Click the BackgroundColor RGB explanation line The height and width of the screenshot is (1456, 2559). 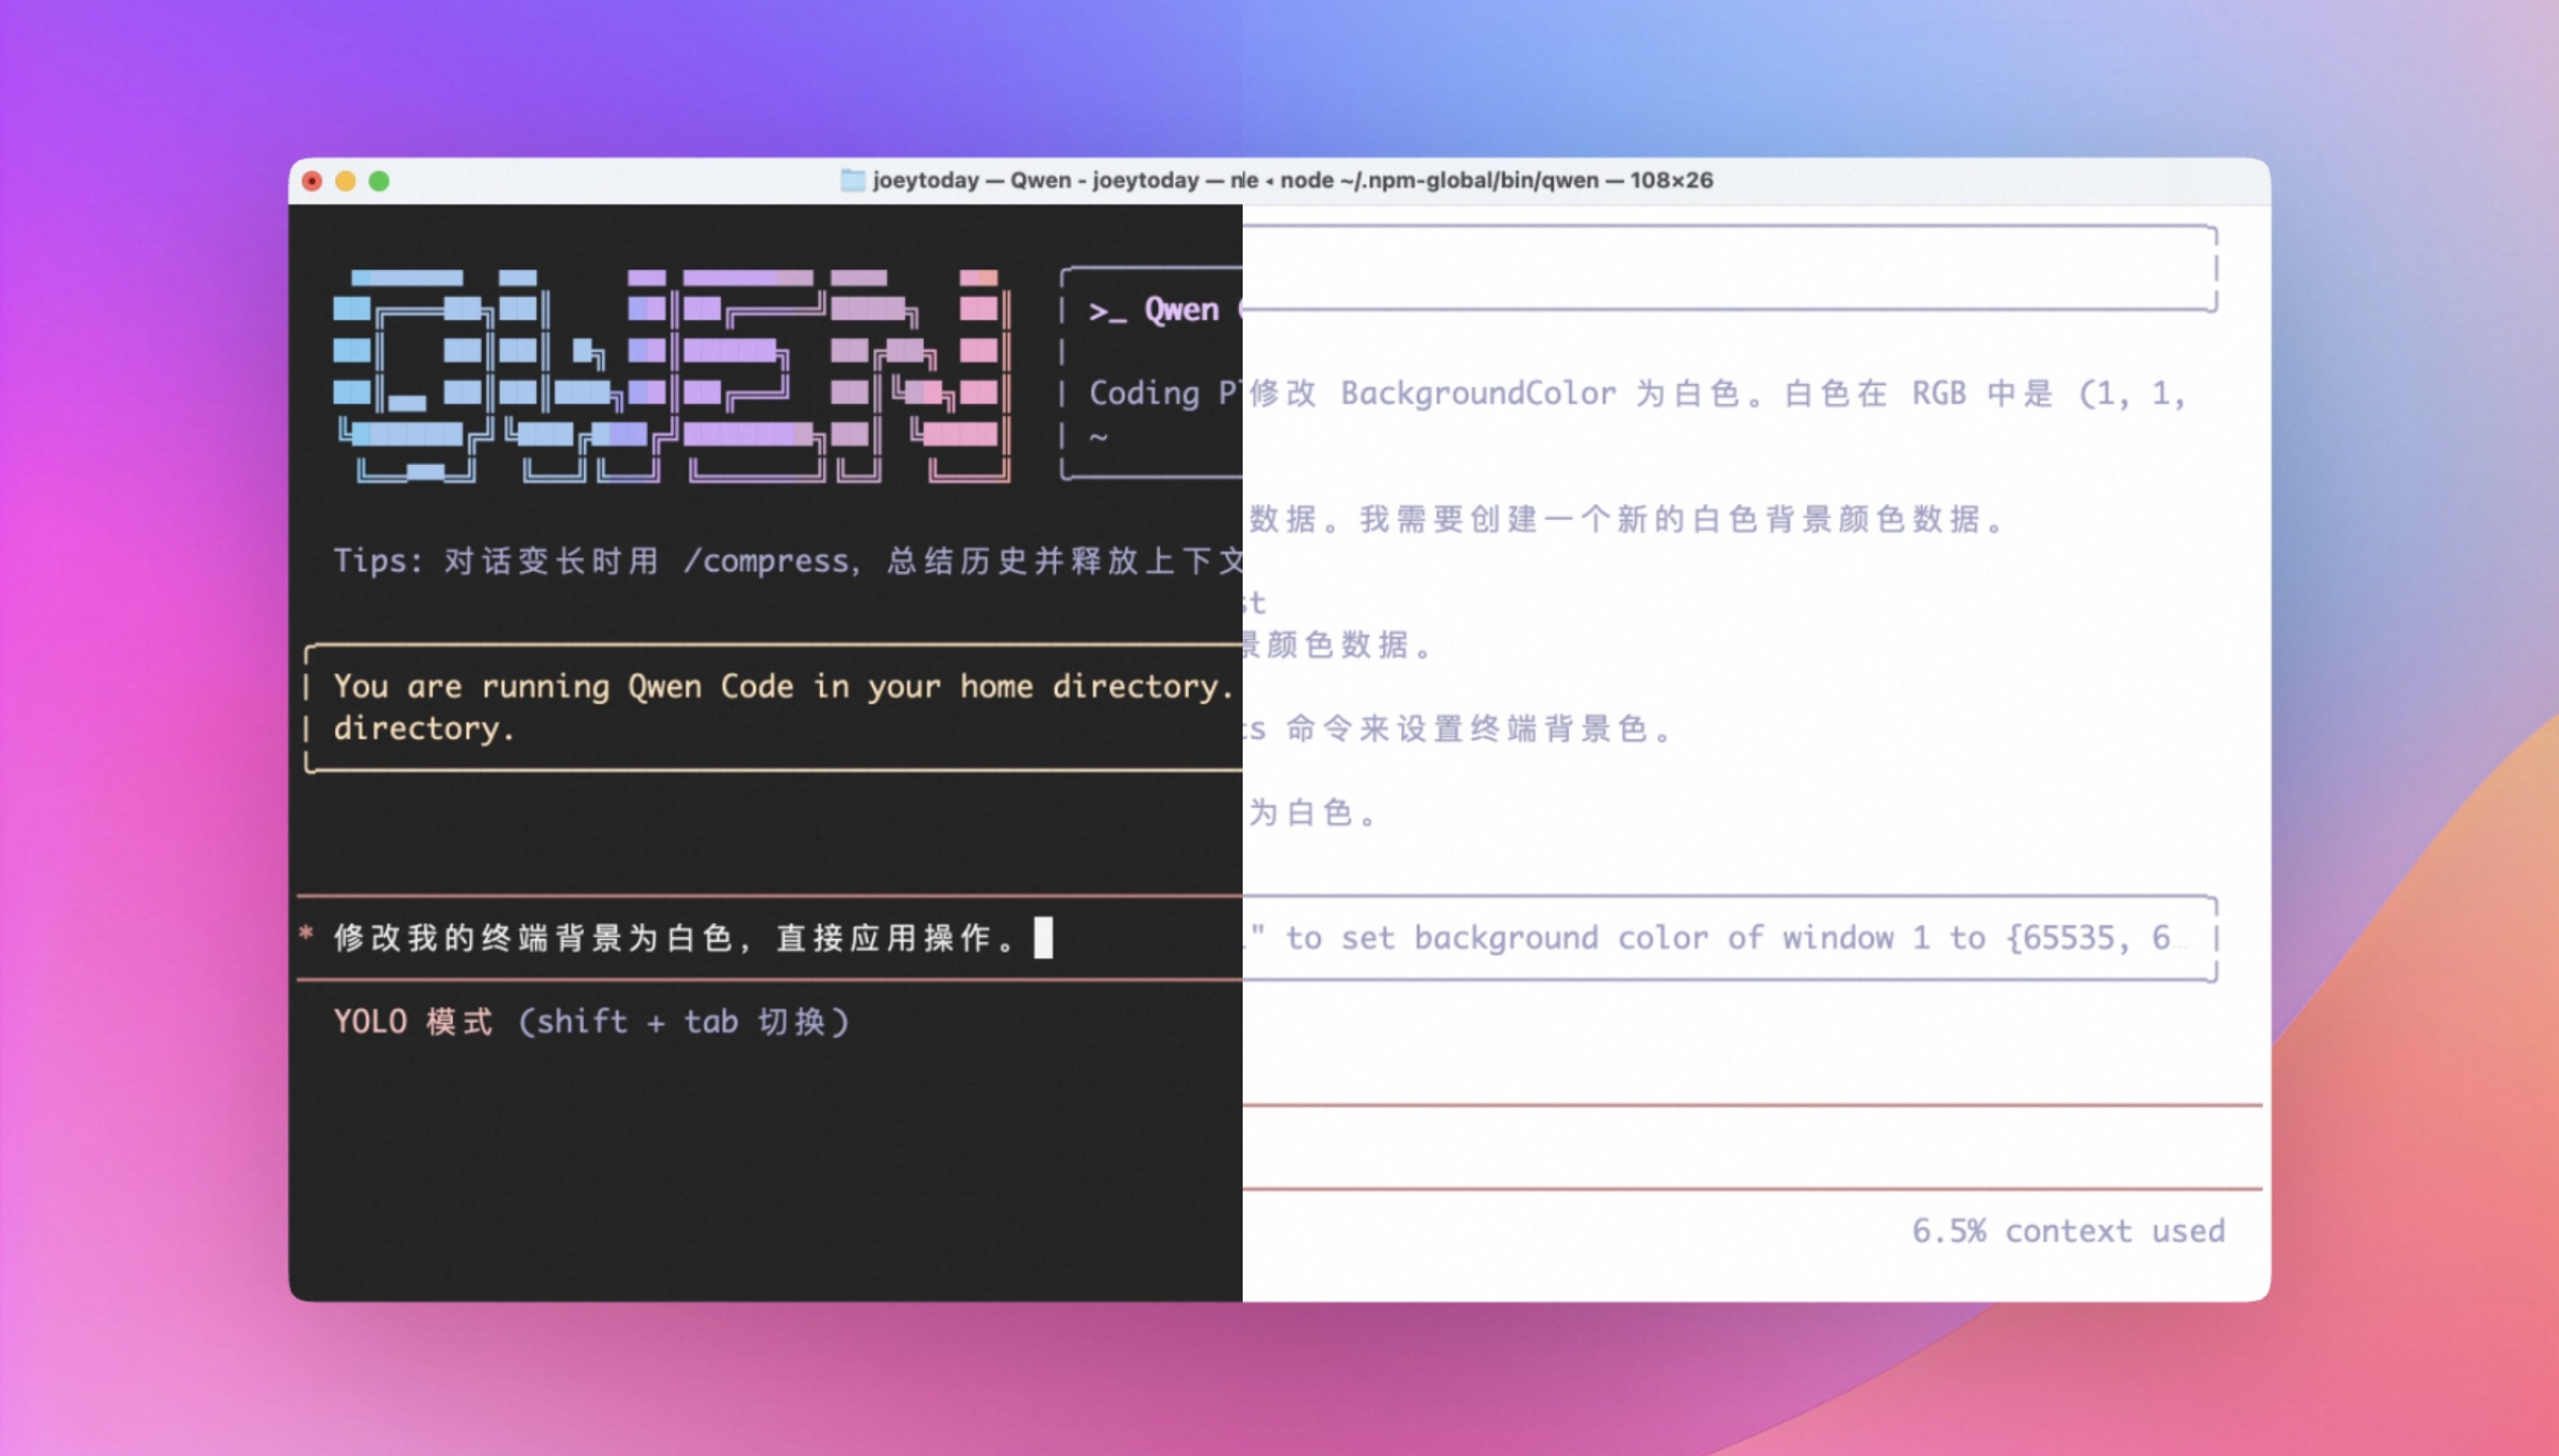coord(1715,393)
